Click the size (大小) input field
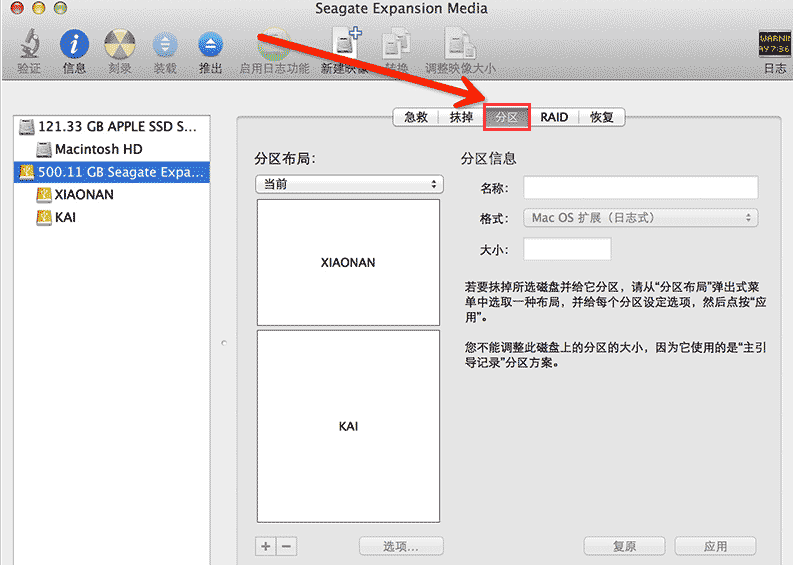Viewport: 793px width, 565px height. click(567, 249)
